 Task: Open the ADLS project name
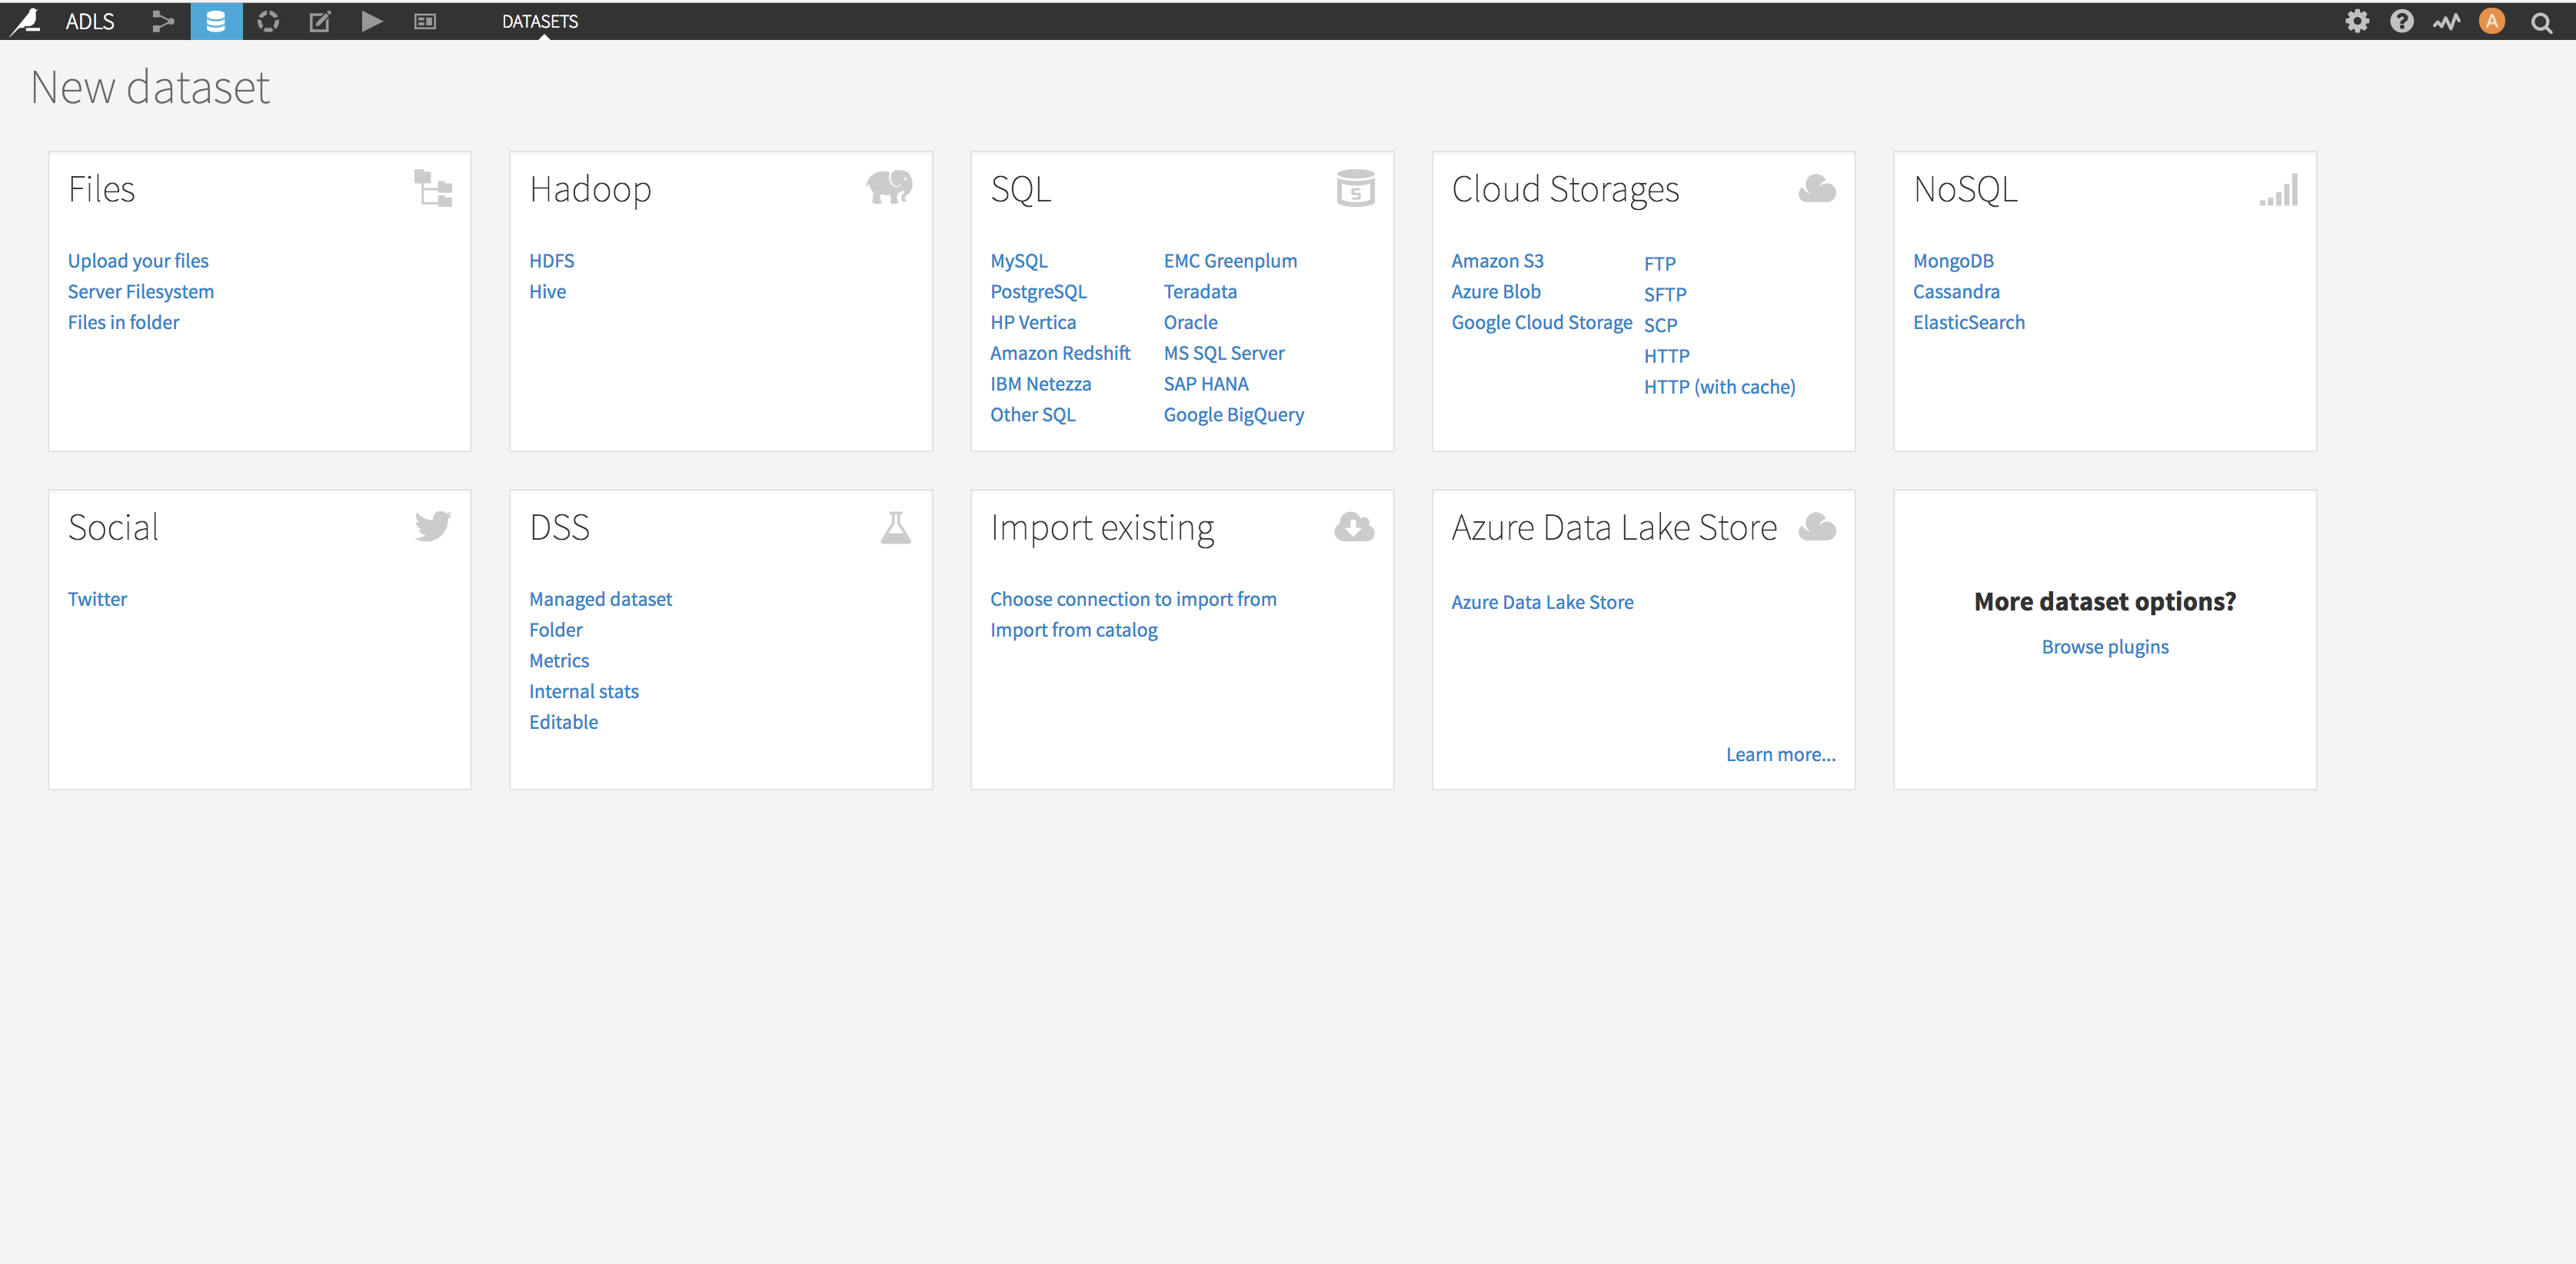90,21
